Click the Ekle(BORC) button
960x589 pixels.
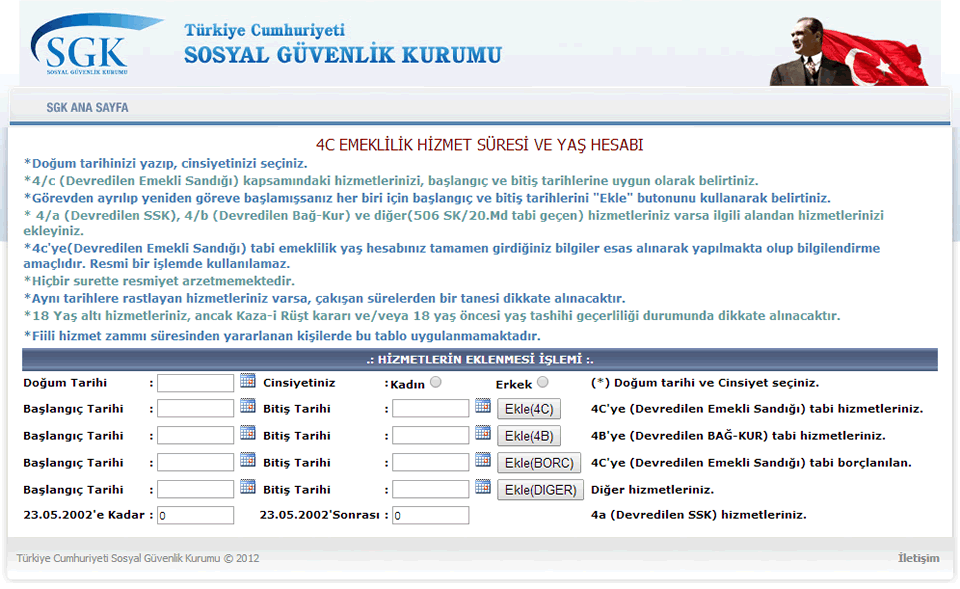(x=539, y=463)
